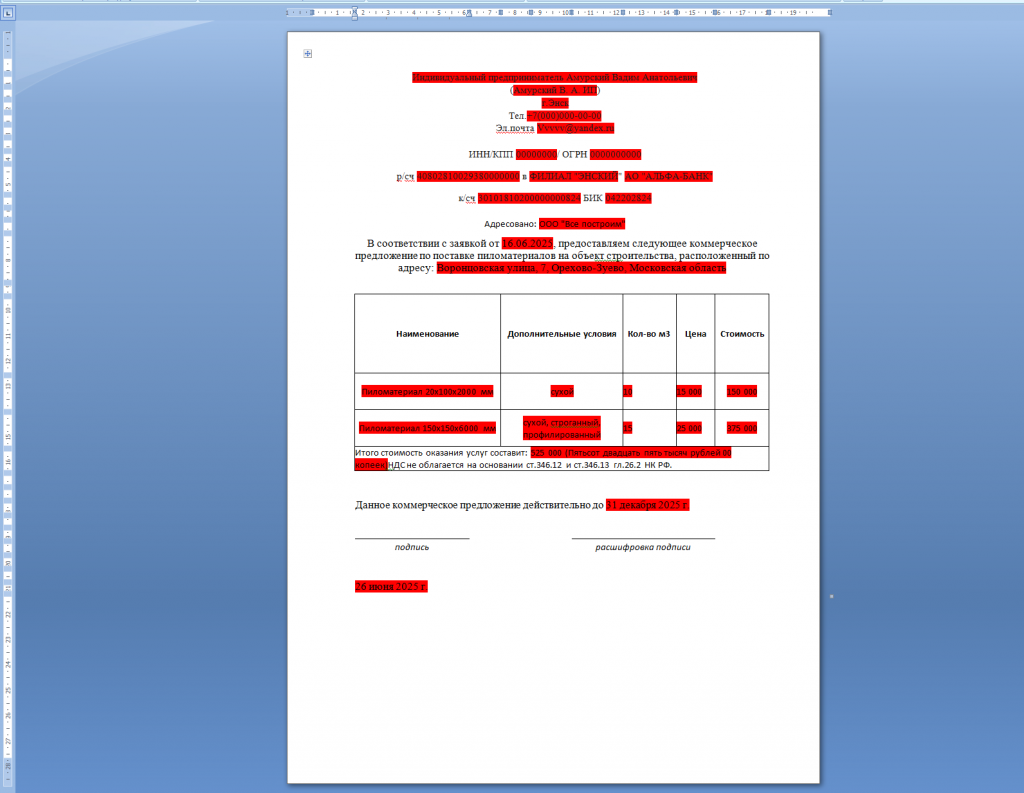Click the ИНН value 00000000
The height and width of the screenshot is (793, 1024).
536,154
